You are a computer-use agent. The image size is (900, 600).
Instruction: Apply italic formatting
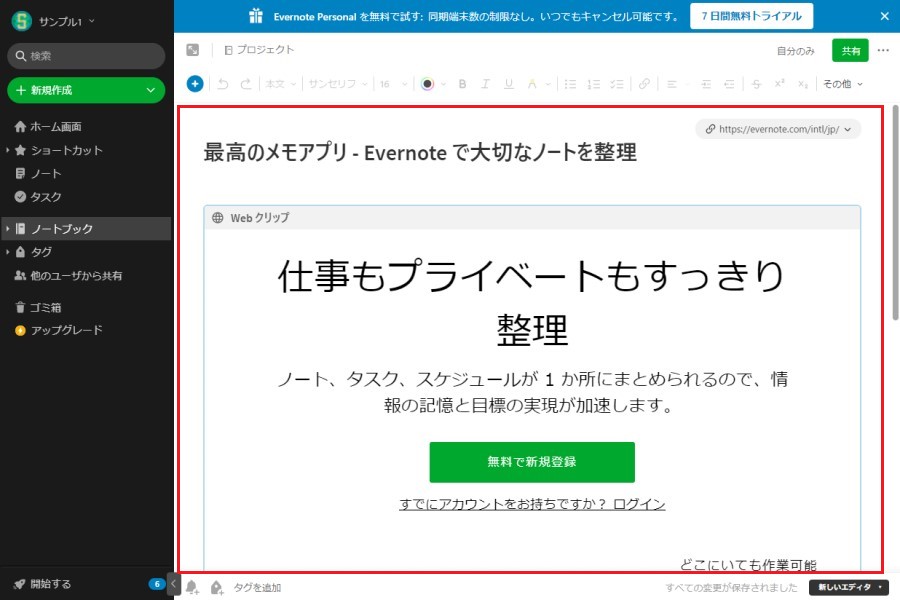485,84
